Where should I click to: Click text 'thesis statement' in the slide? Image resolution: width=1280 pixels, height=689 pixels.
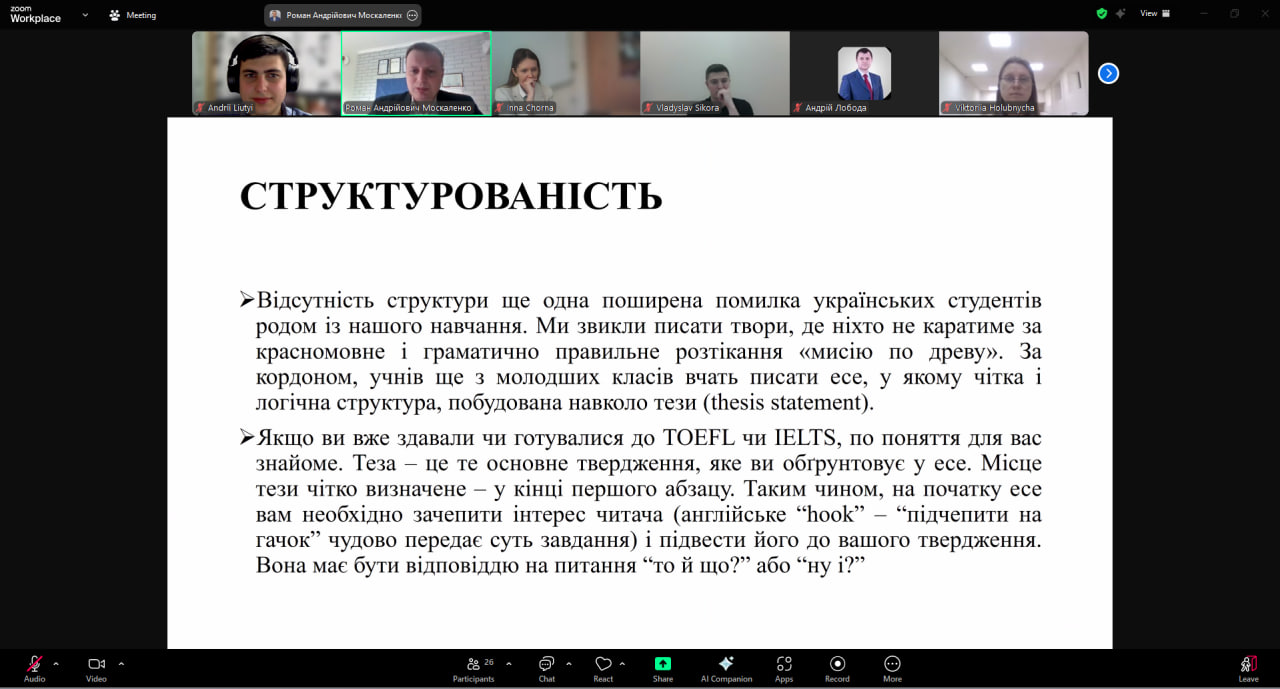point(786,404)
